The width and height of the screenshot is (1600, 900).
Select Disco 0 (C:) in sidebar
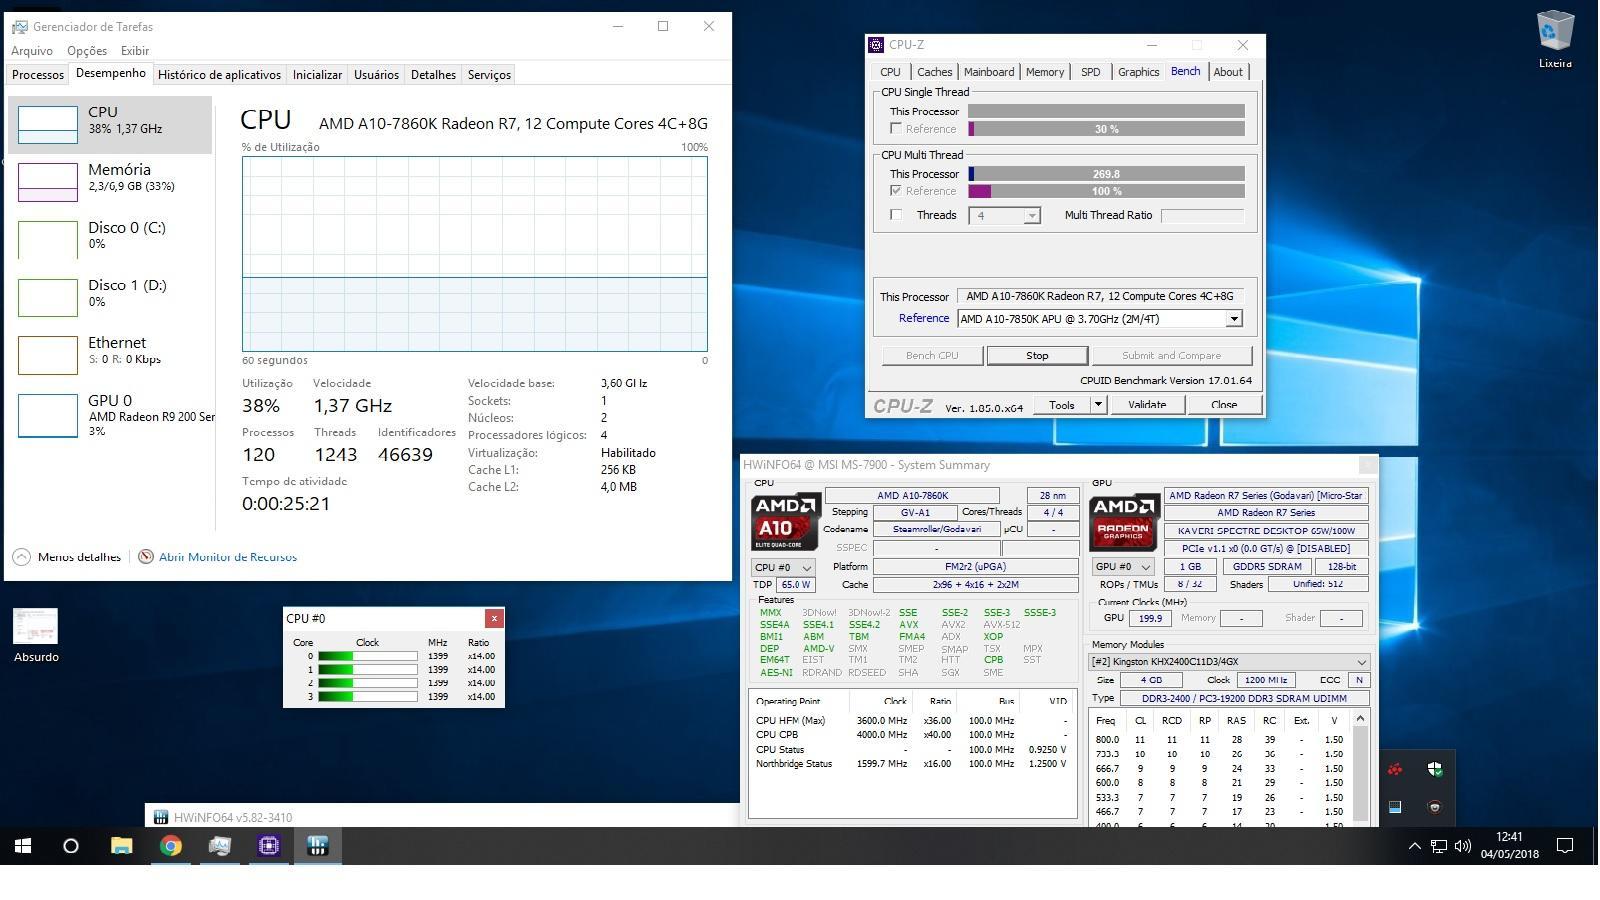tap(110, 239)
